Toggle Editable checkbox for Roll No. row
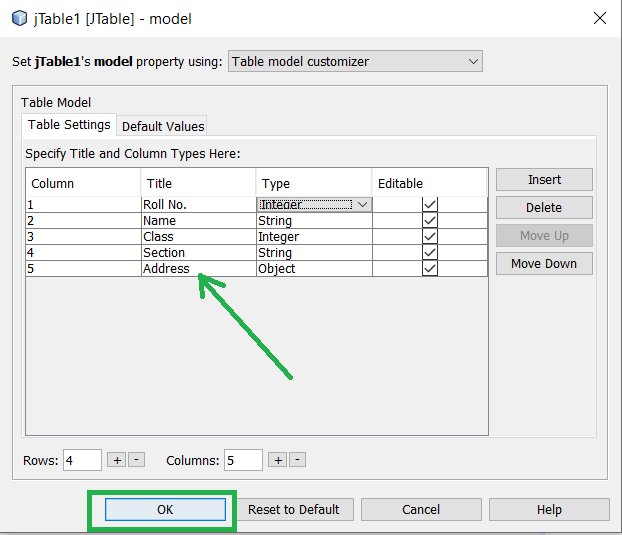Screen dimensions: 622x535 pos(430,205)
